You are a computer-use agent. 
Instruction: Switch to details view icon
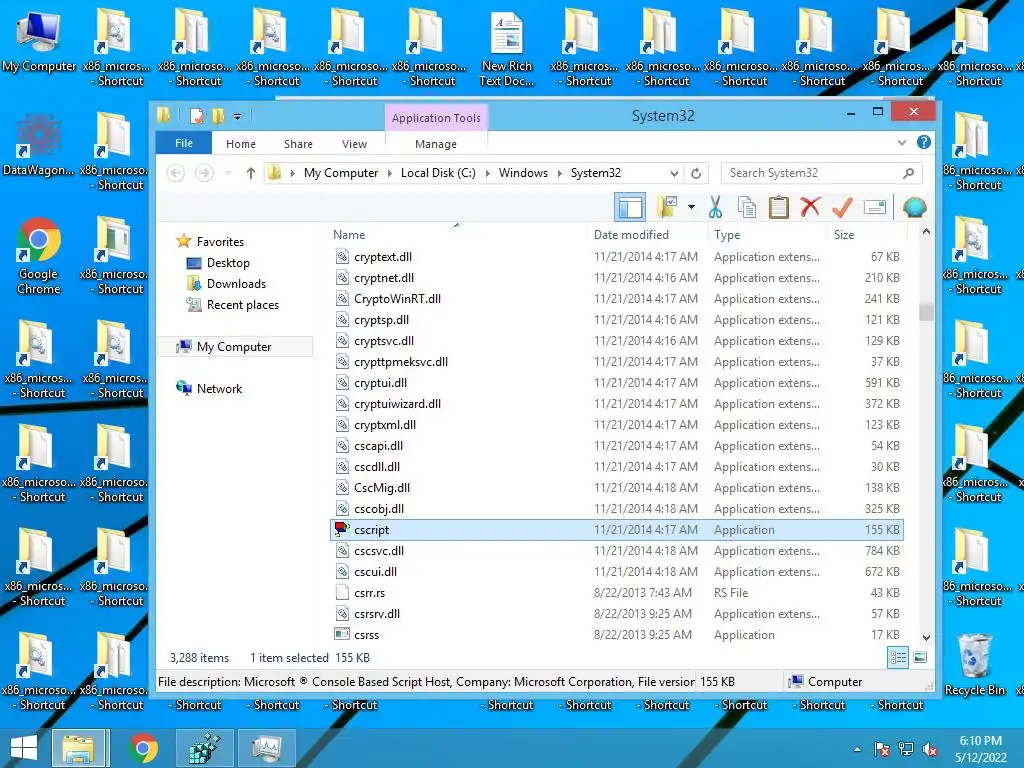click(x=898, y=658)
